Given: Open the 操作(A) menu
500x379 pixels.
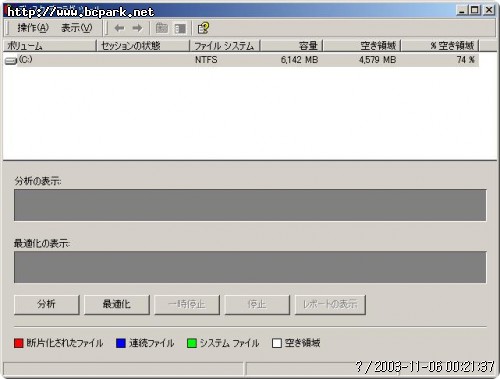Looking at the screenshot, I should 33,28.
